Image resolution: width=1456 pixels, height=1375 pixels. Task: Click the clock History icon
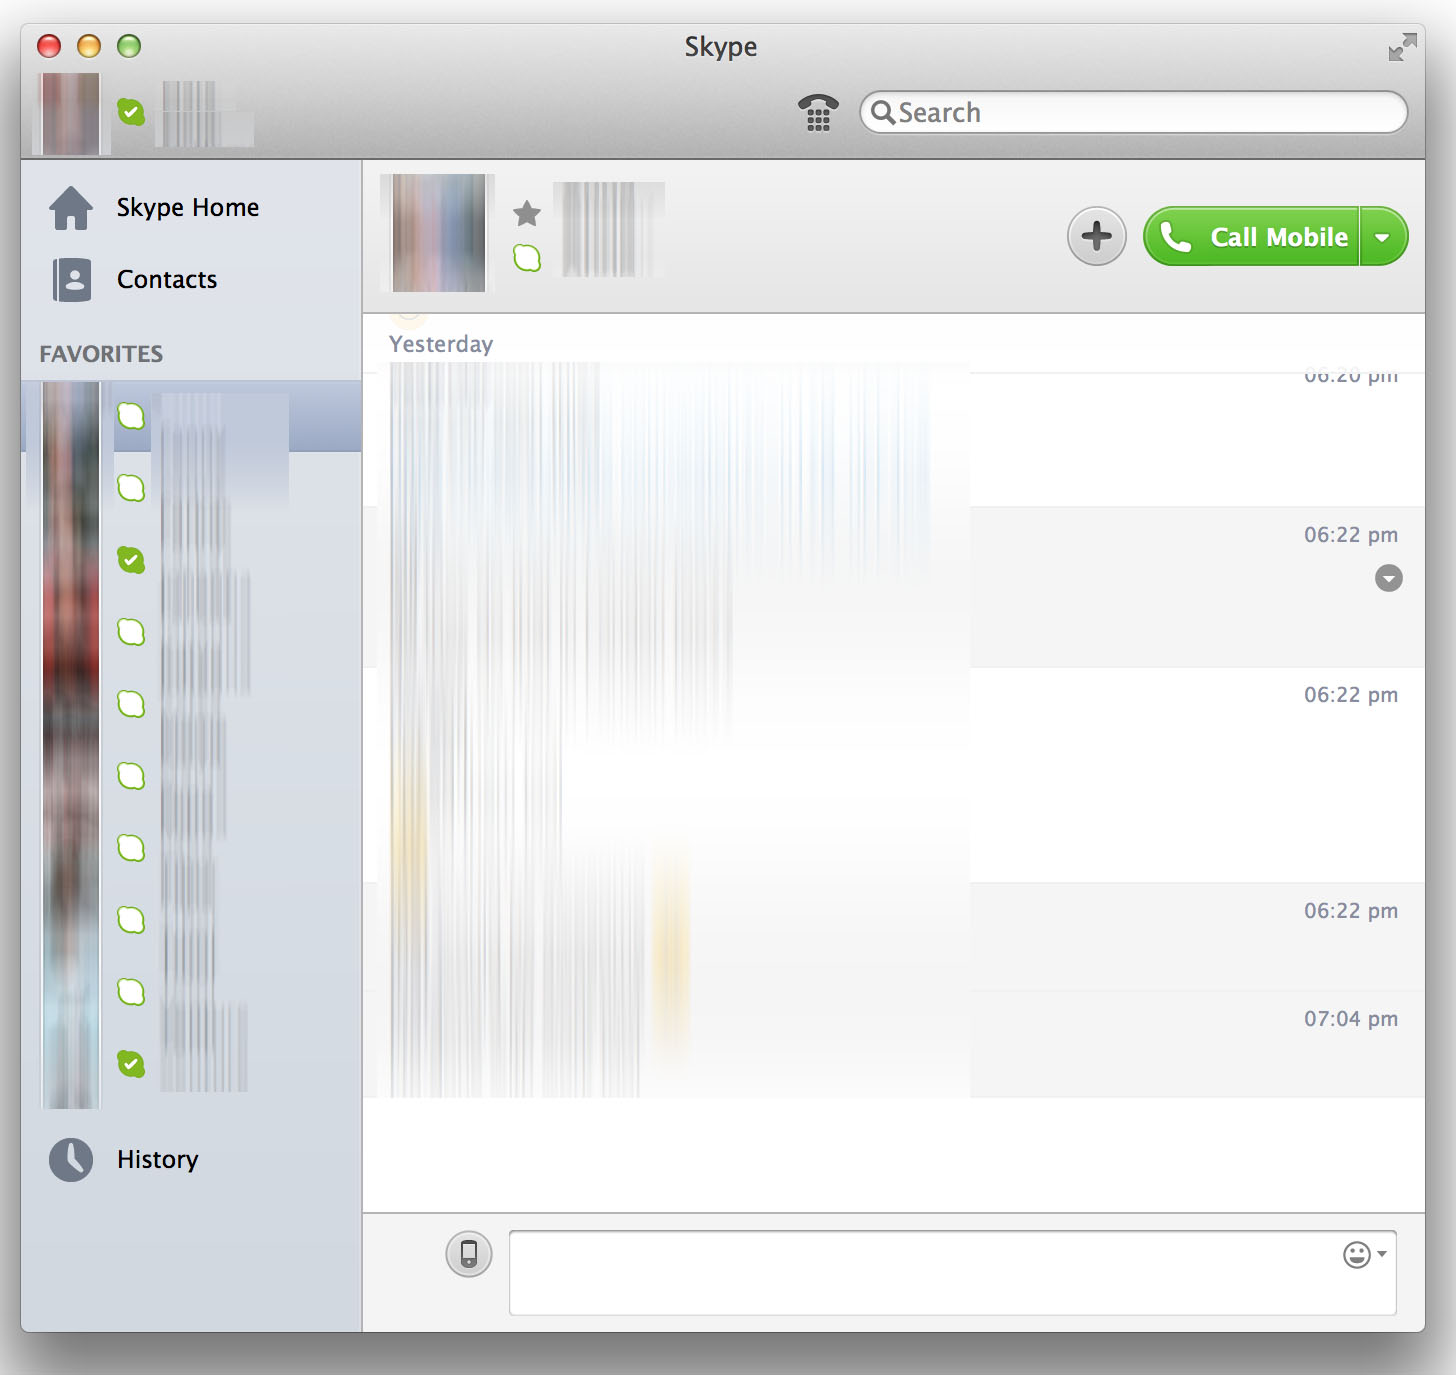point(71,1160)
